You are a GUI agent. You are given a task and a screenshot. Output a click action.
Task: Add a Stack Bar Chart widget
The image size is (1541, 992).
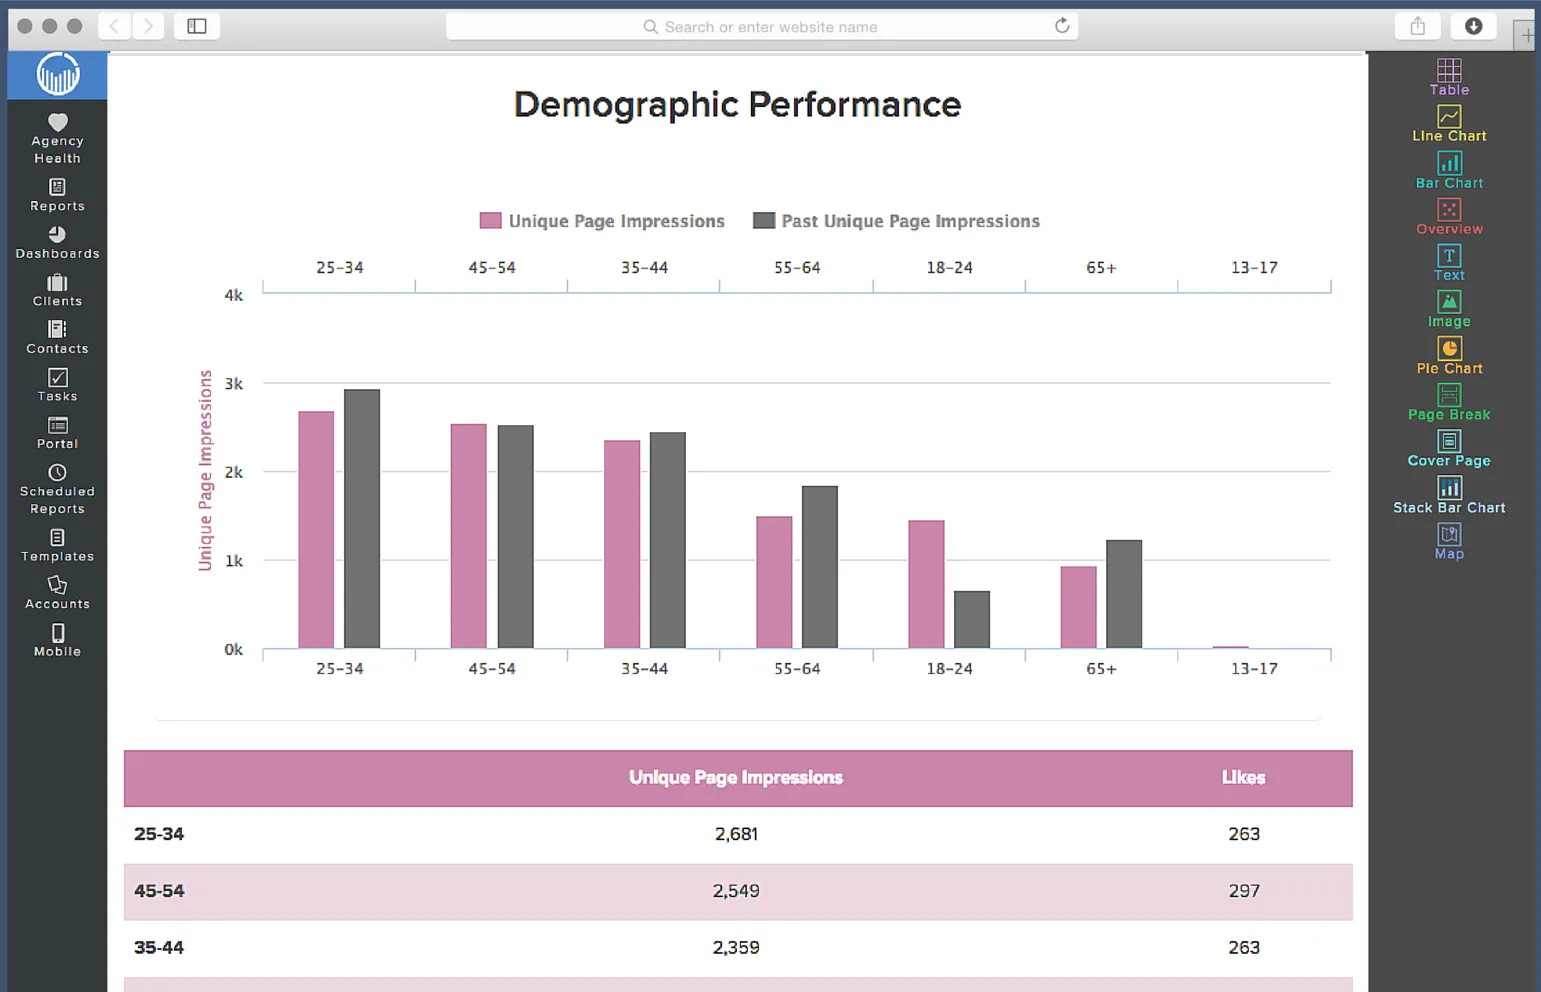coord(1449,495)
